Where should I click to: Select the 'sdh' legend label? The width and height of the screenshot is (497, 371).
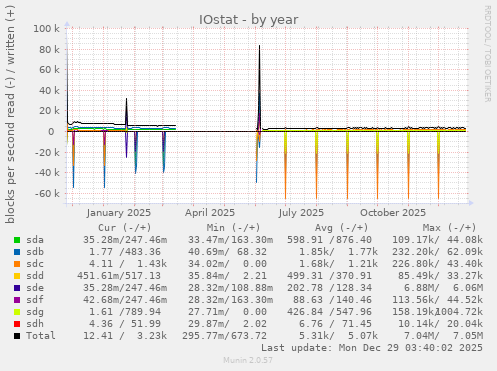point(35,324)
